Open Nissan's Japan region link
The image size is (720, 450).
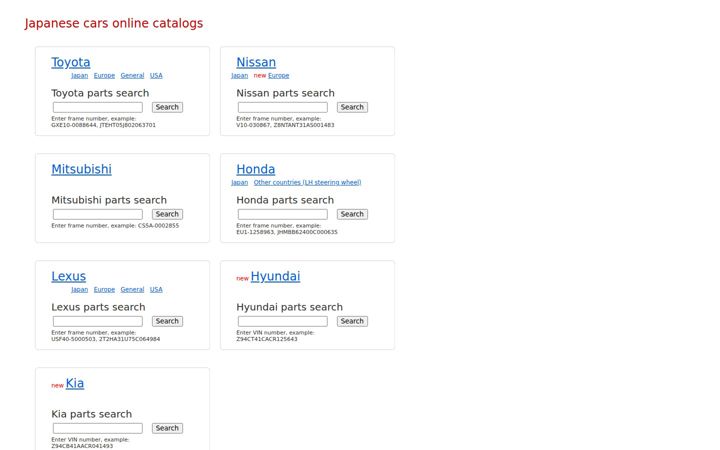(x=239, y=75)
